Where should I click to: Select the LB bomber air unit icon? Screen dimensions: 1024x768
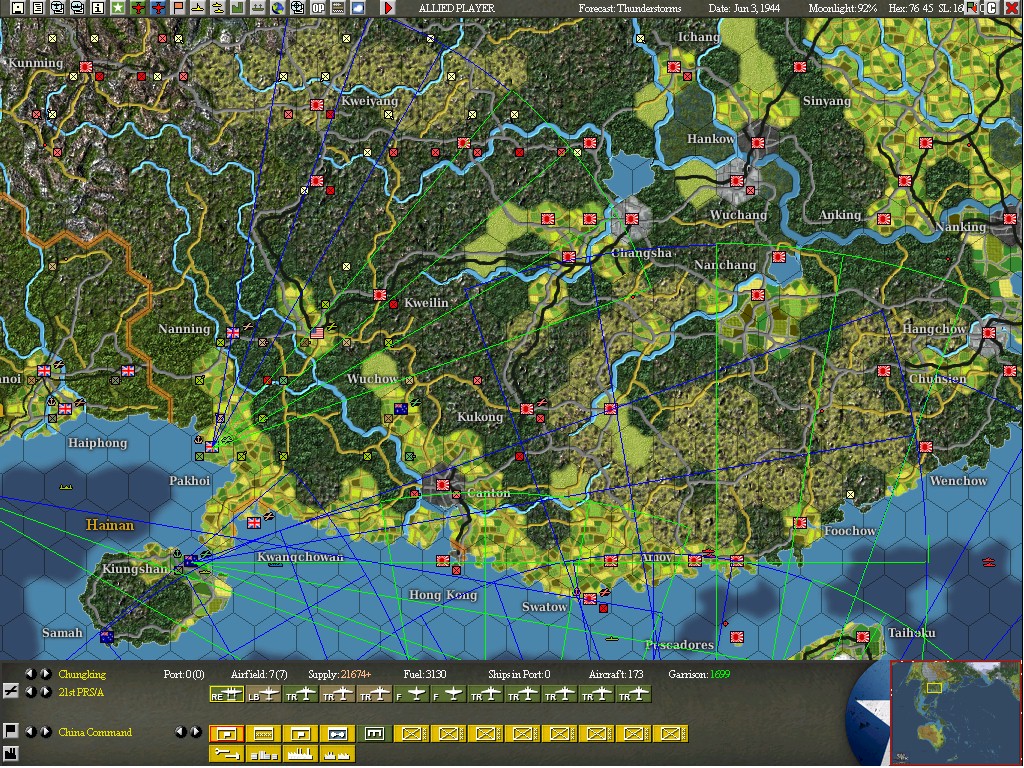coord(263,694)
